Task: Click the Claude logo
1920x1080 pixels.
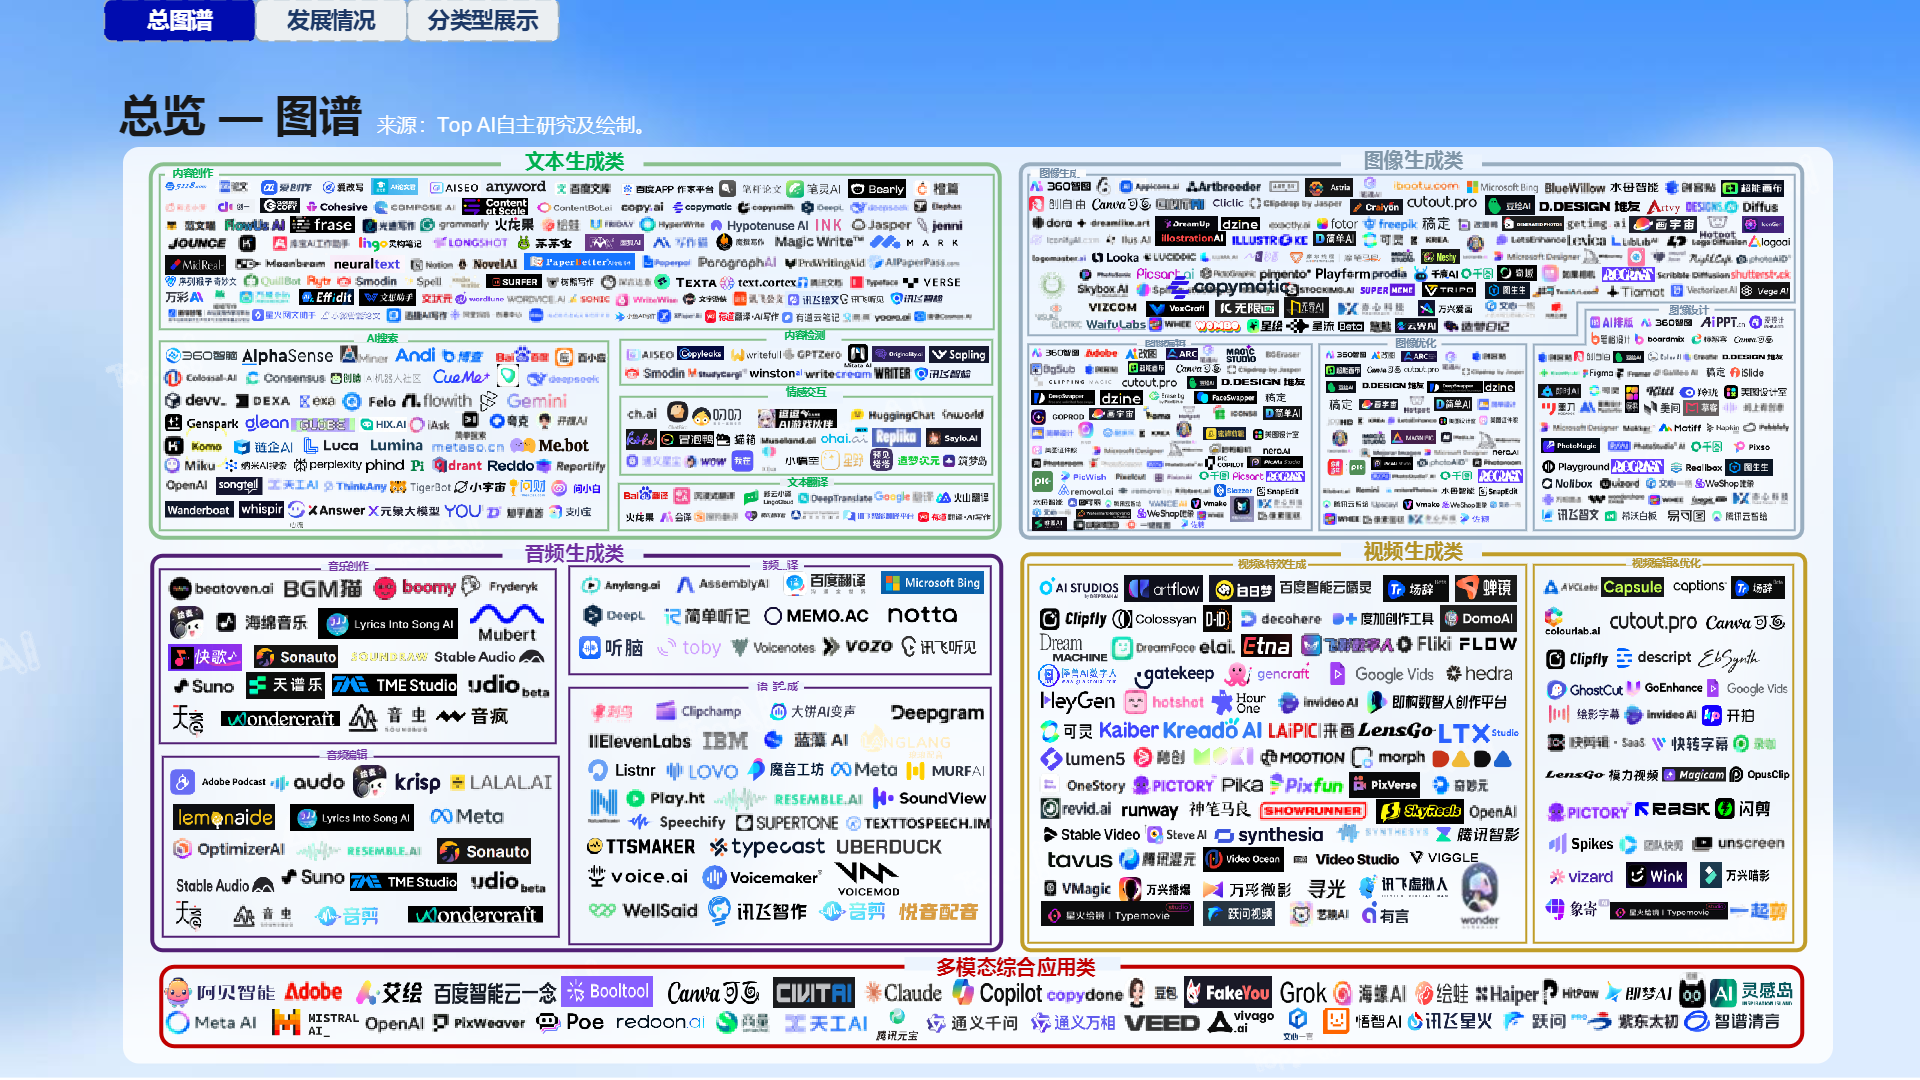Action: pos(904,992)
